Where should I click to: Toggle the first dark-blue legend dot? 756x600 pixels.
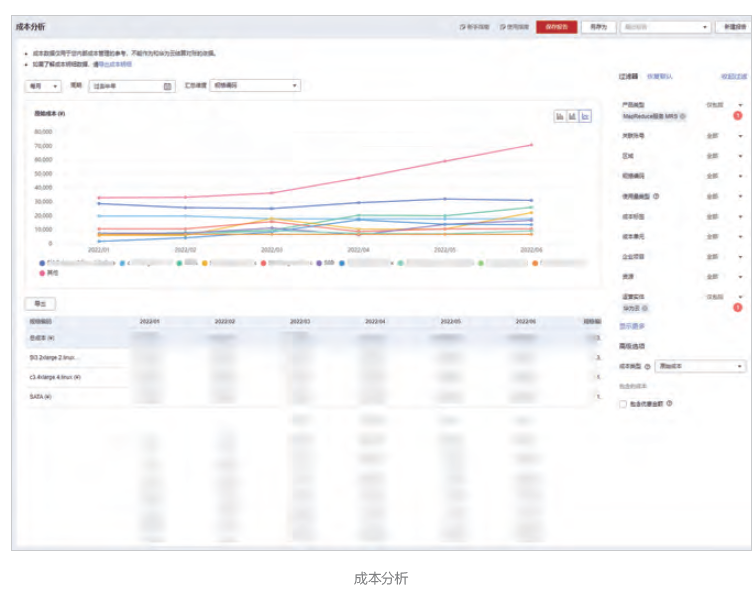(42, 263)
